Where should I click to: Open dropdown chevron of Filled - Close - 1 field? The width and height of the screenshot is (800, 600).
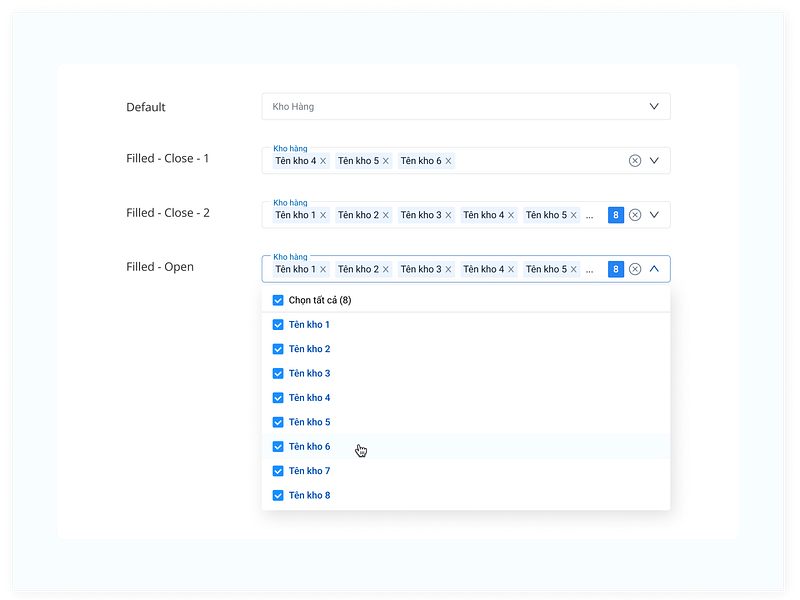[x=654, y=160]
